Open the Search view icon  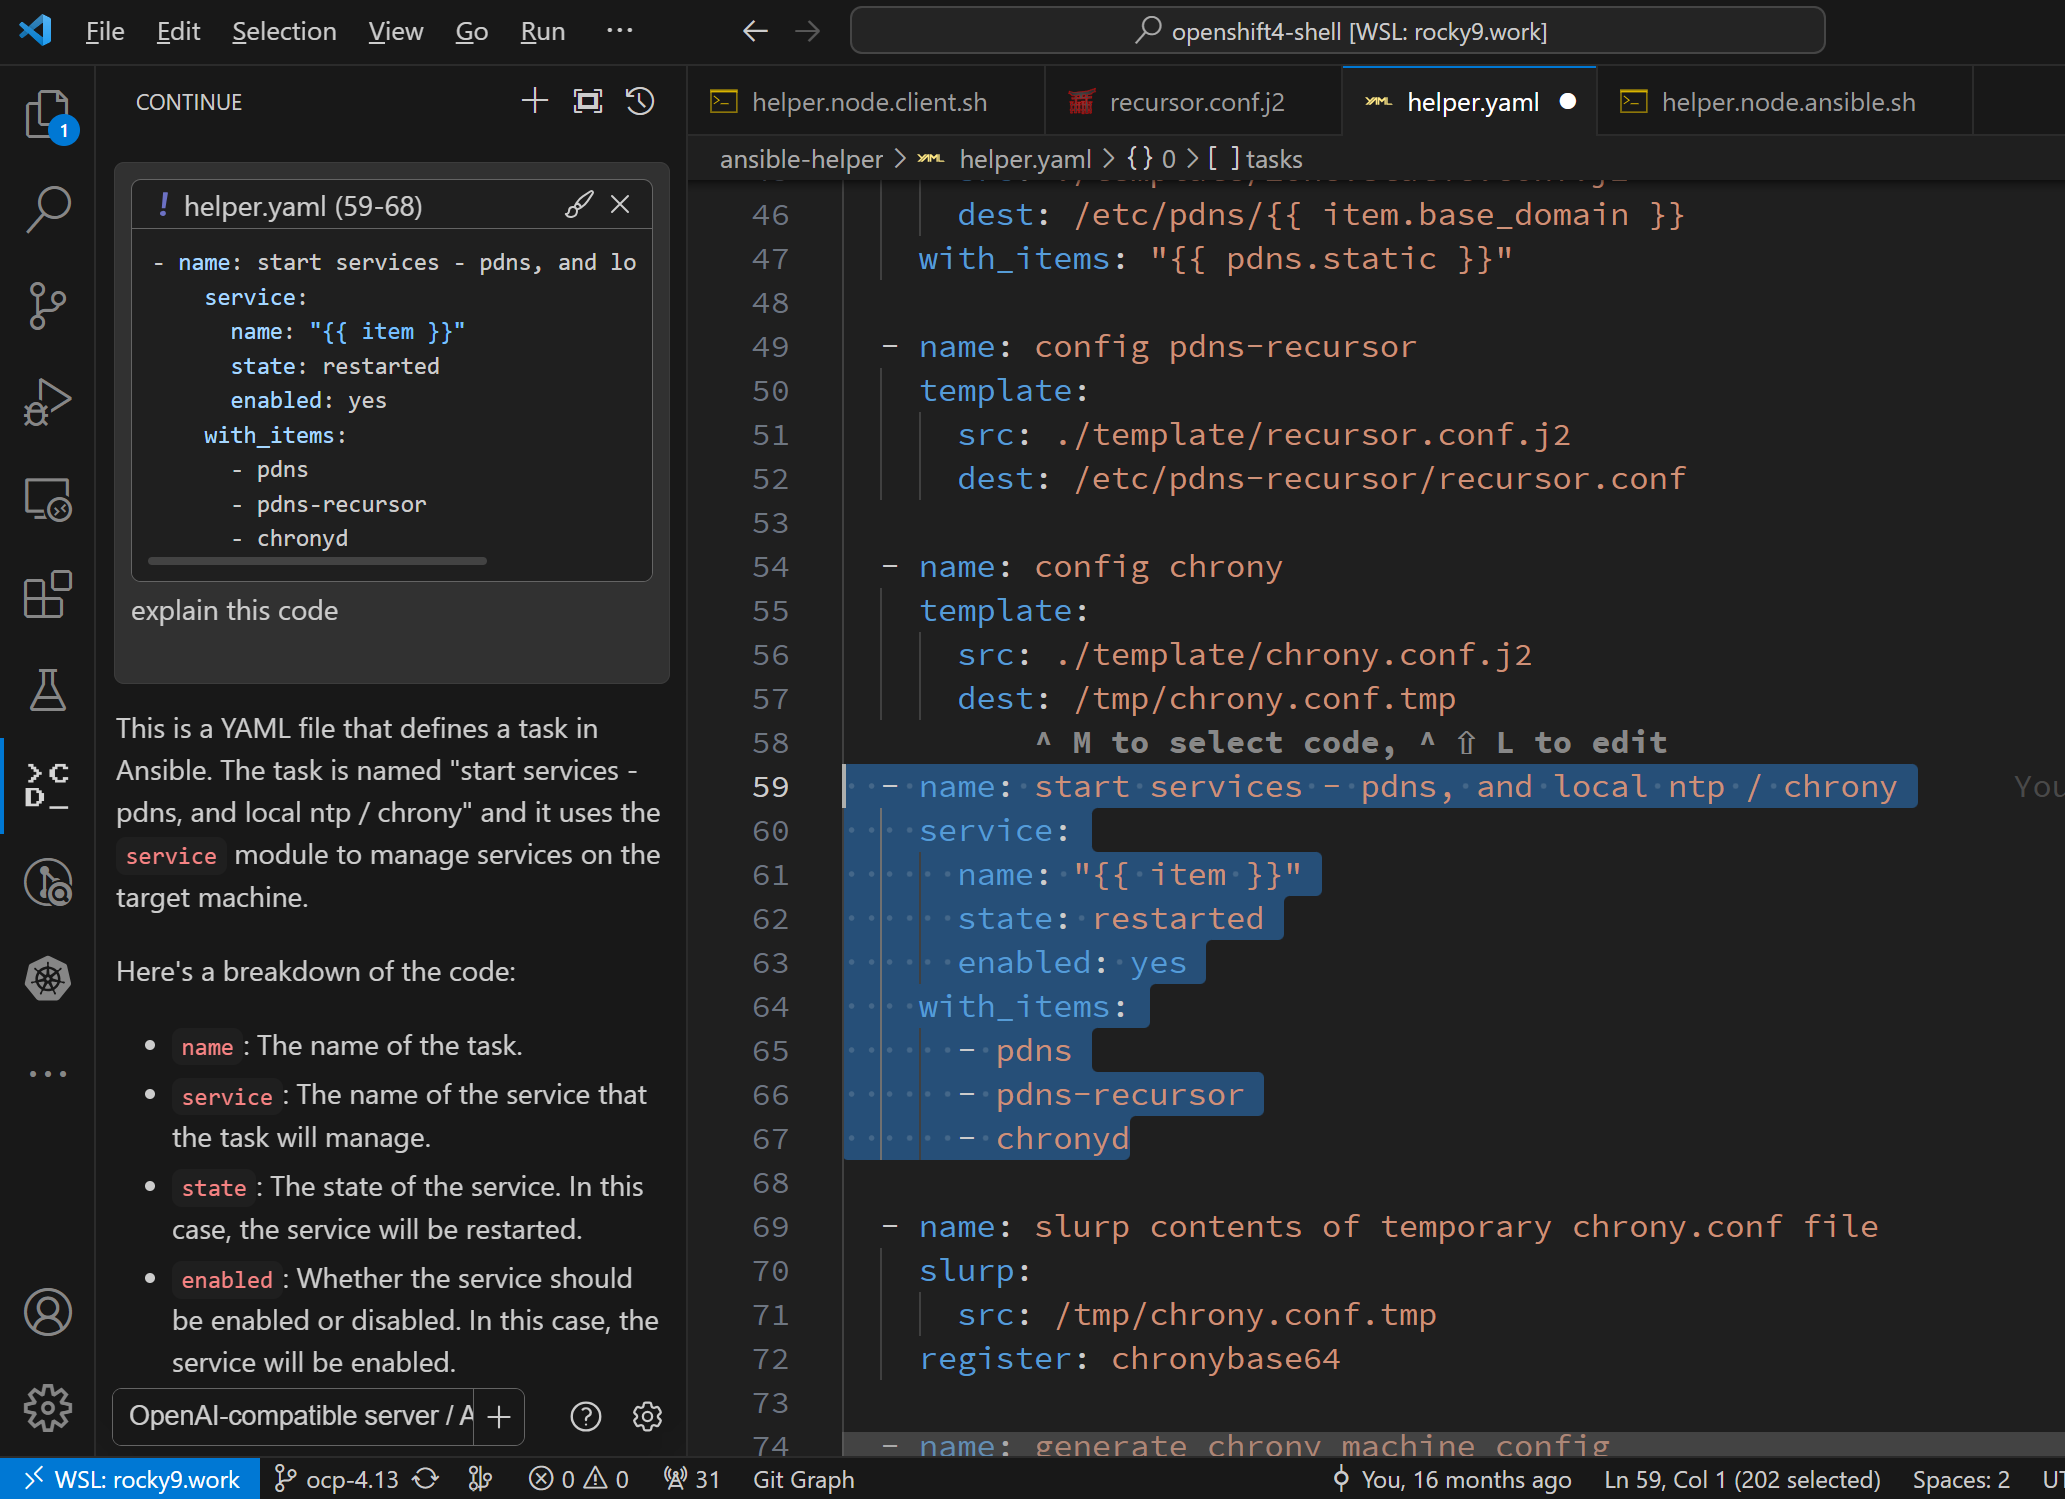click(47, 210)
